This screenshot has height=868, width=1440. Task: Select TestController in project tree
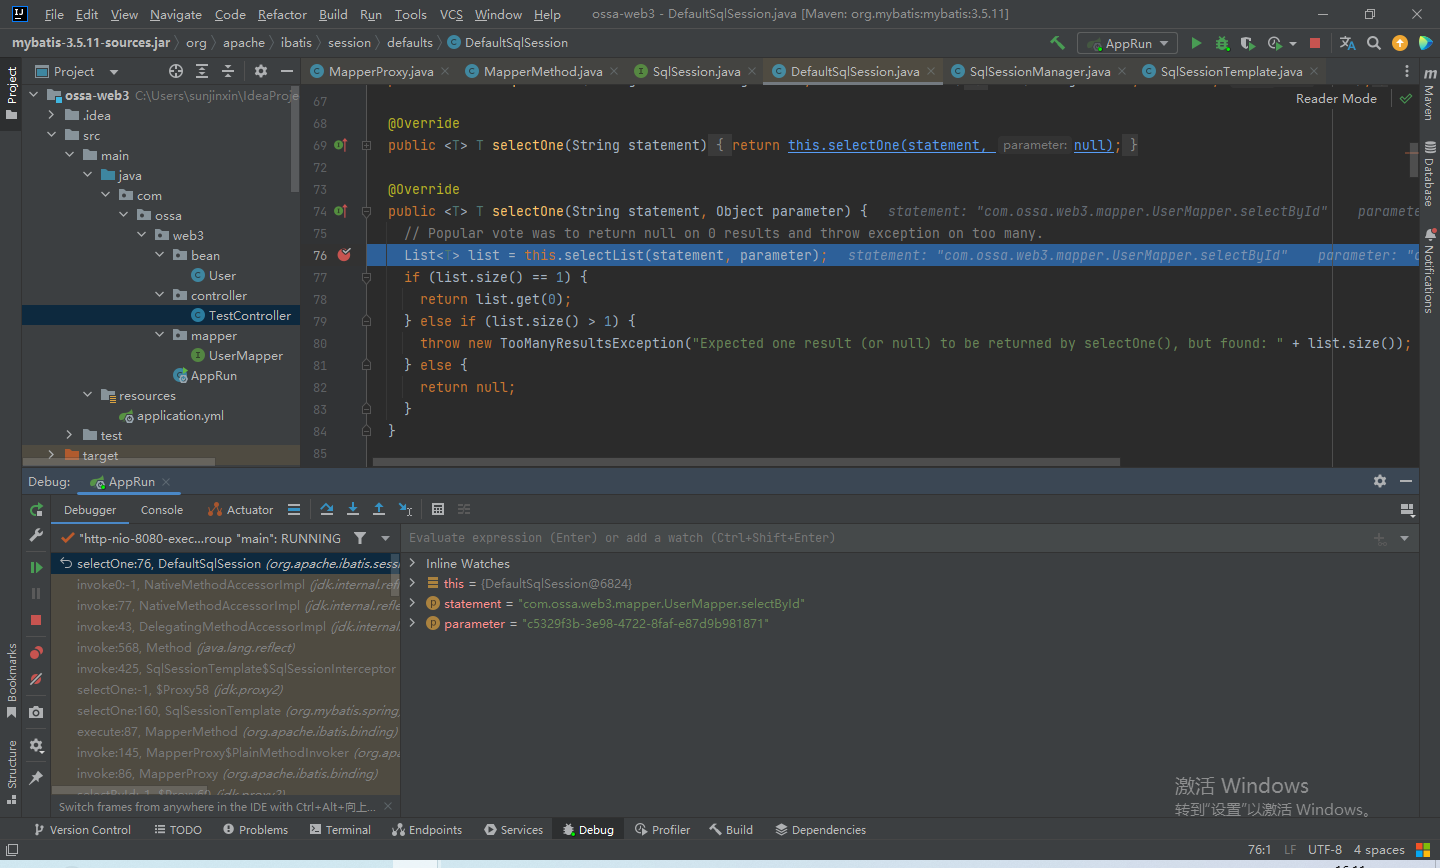250,315
